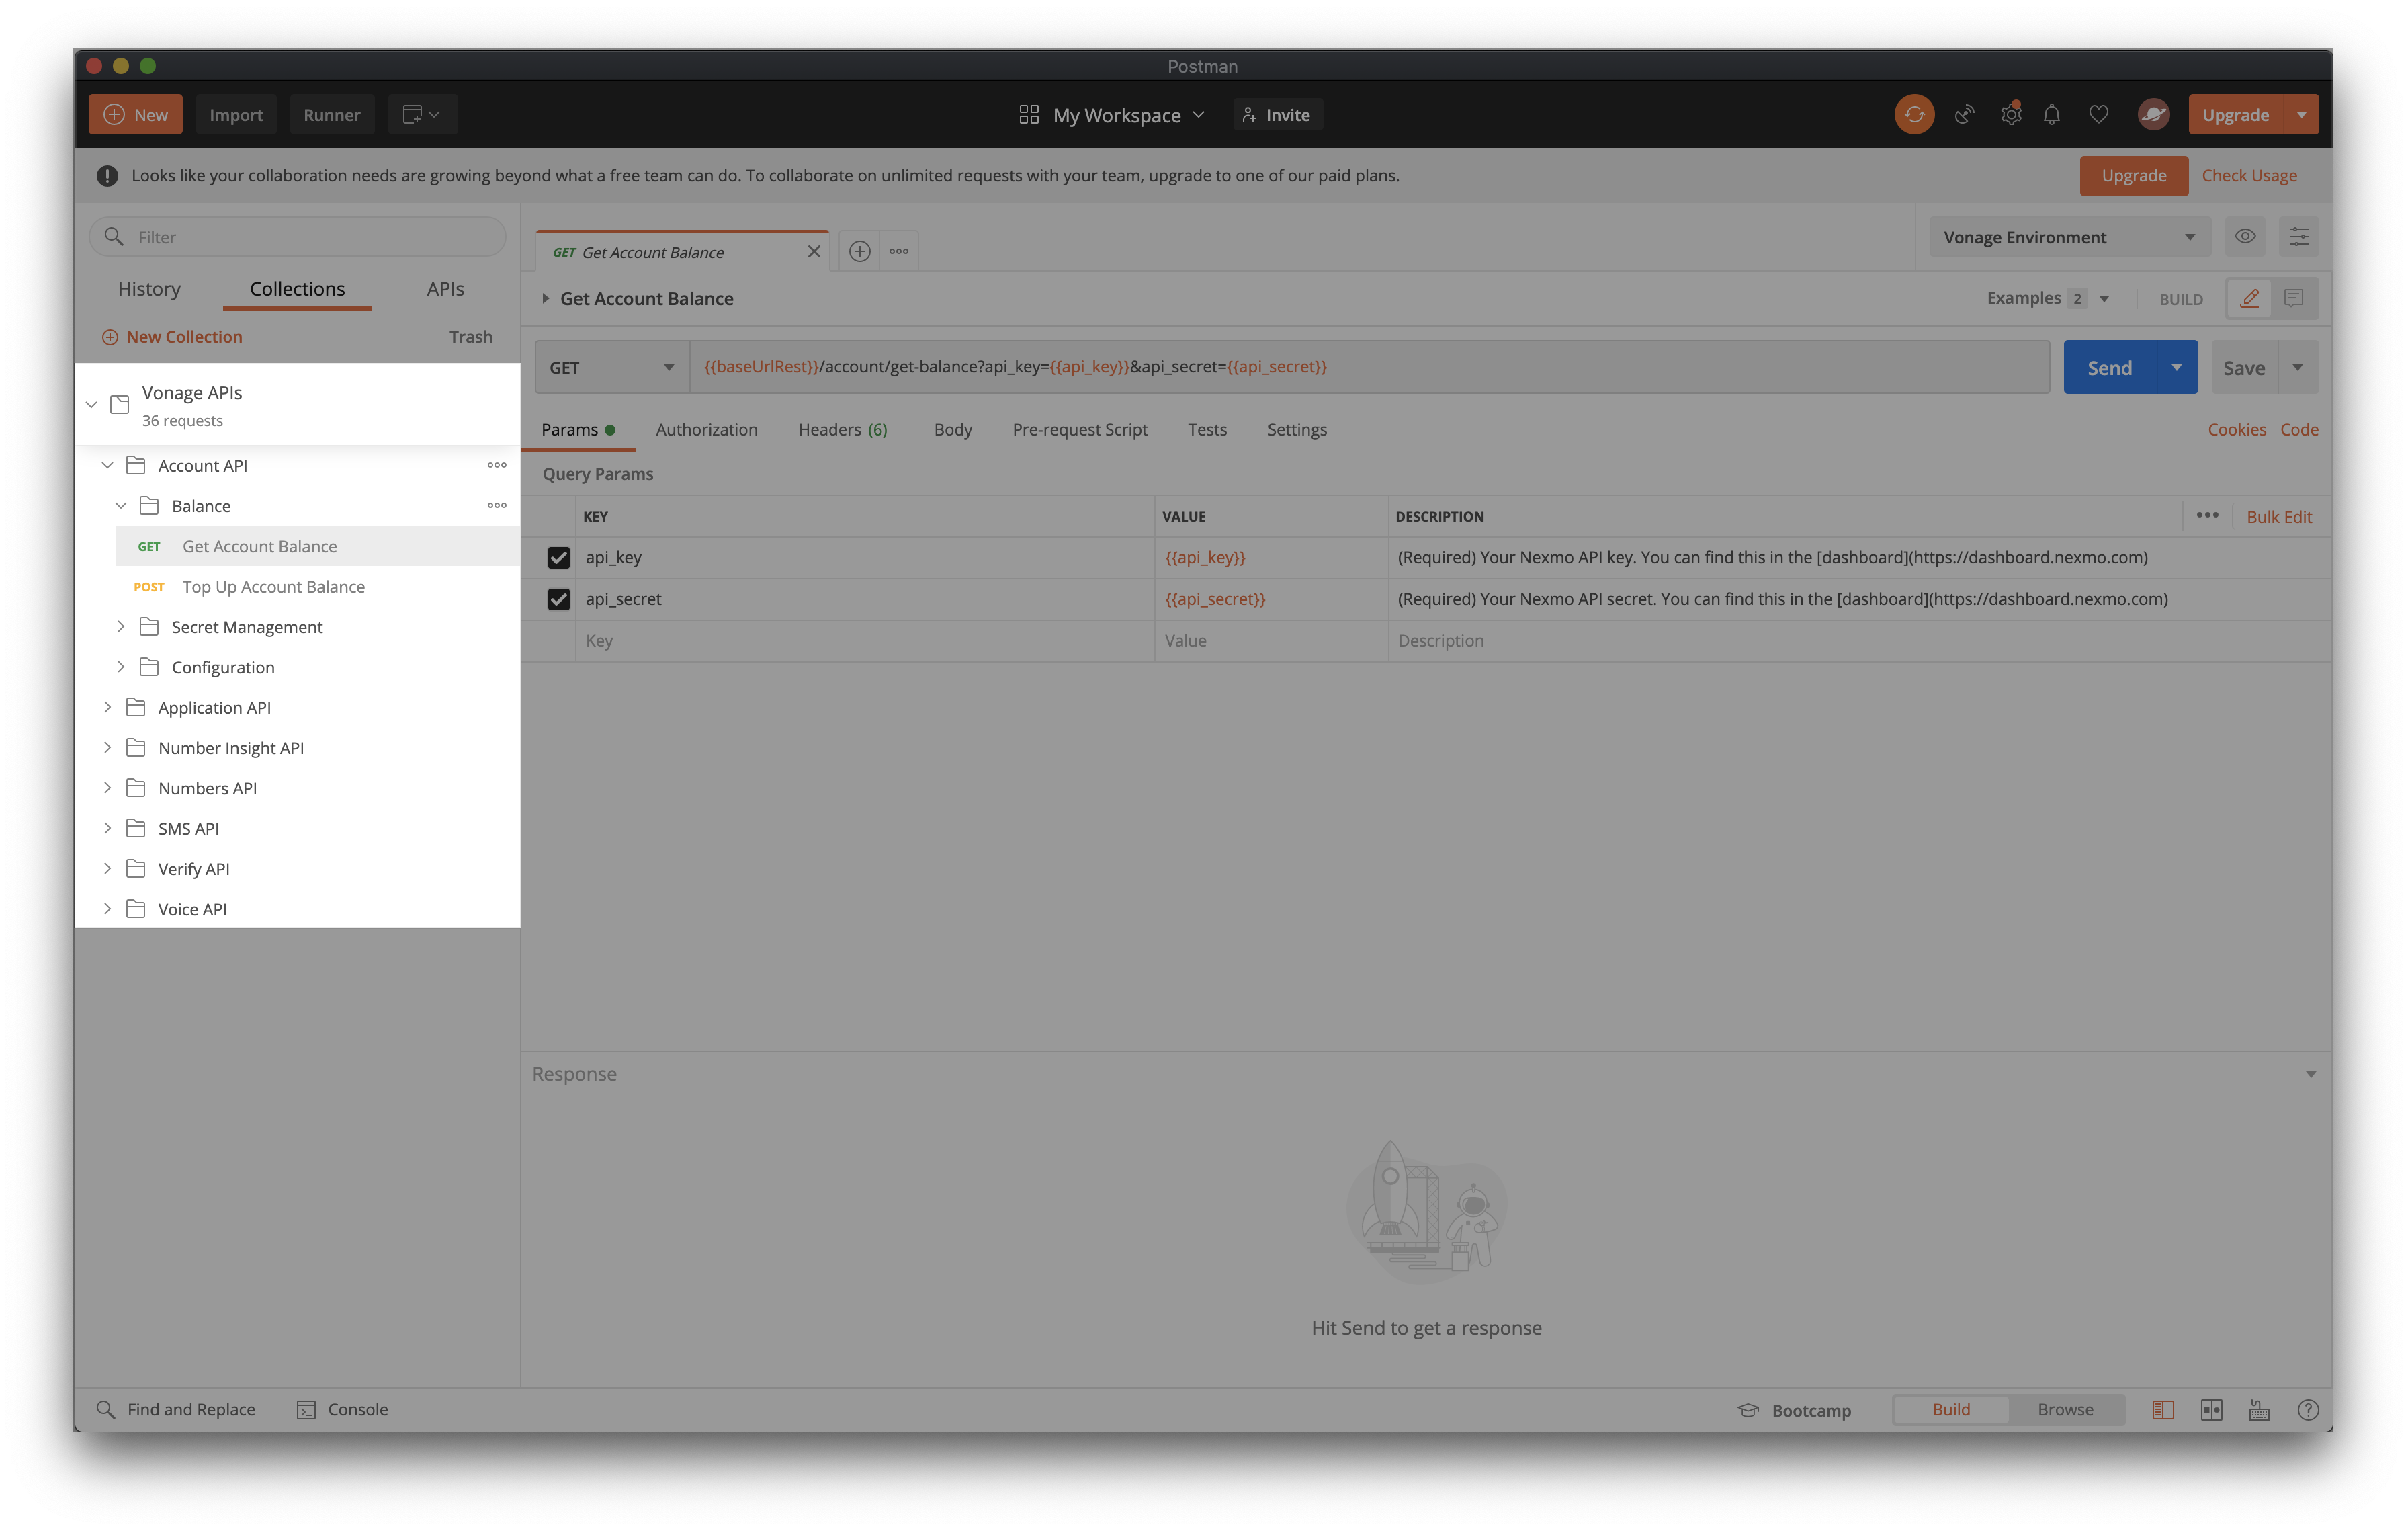Uncheck the api_key parameter checkbox

(x=558, y=557)
